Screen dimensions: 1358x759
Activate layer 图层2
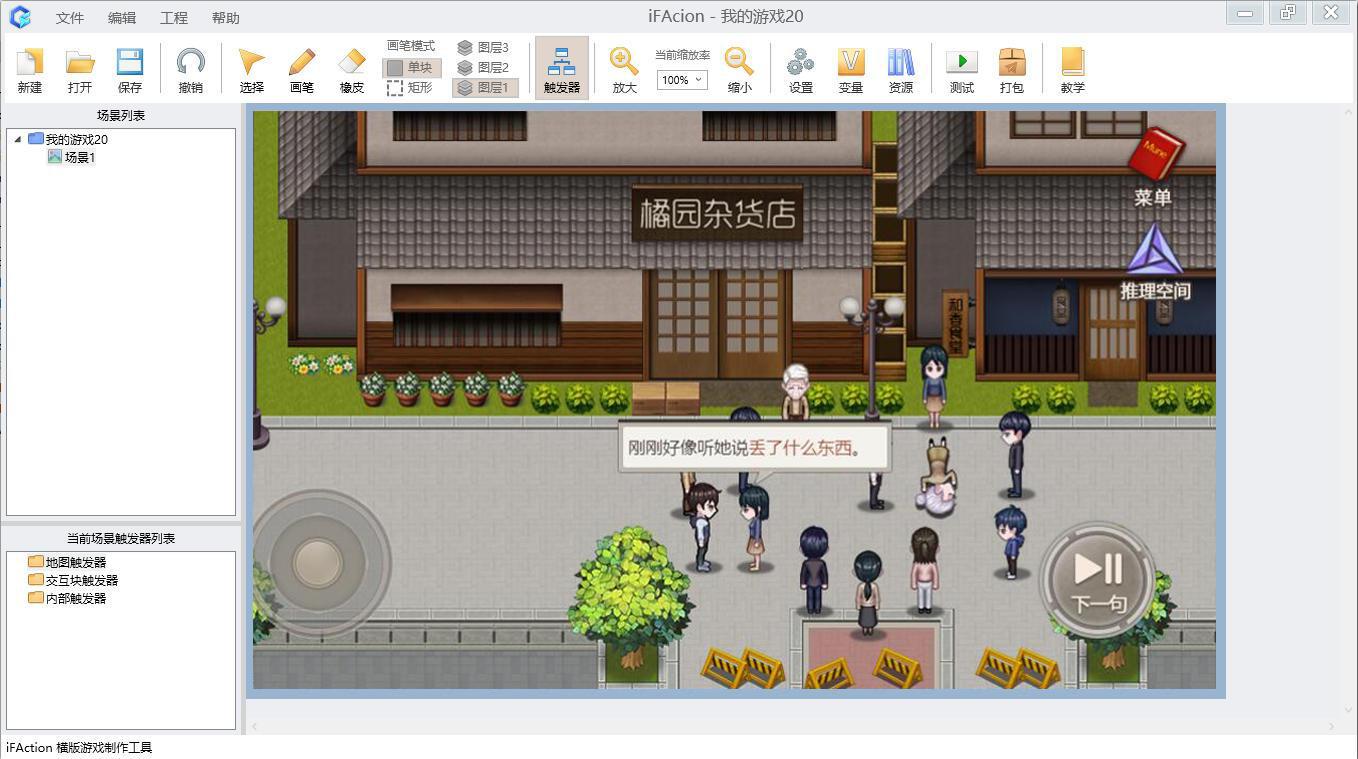484,67
